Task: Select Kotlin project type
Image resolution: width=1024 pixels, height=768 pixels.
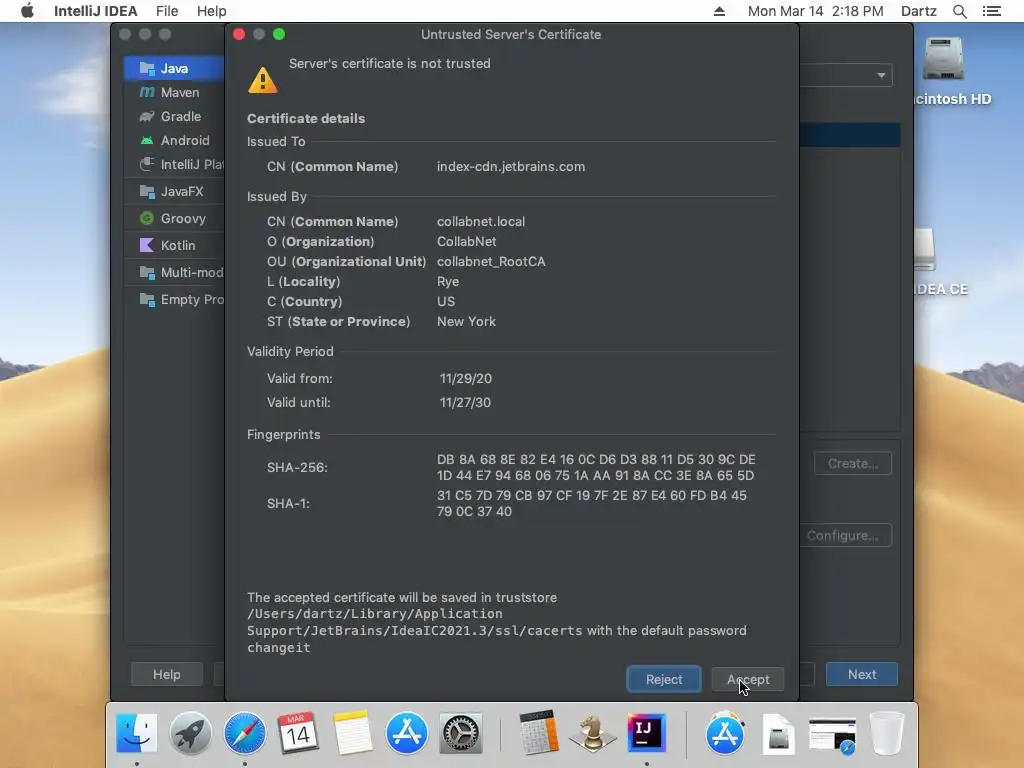Action: 174,246
